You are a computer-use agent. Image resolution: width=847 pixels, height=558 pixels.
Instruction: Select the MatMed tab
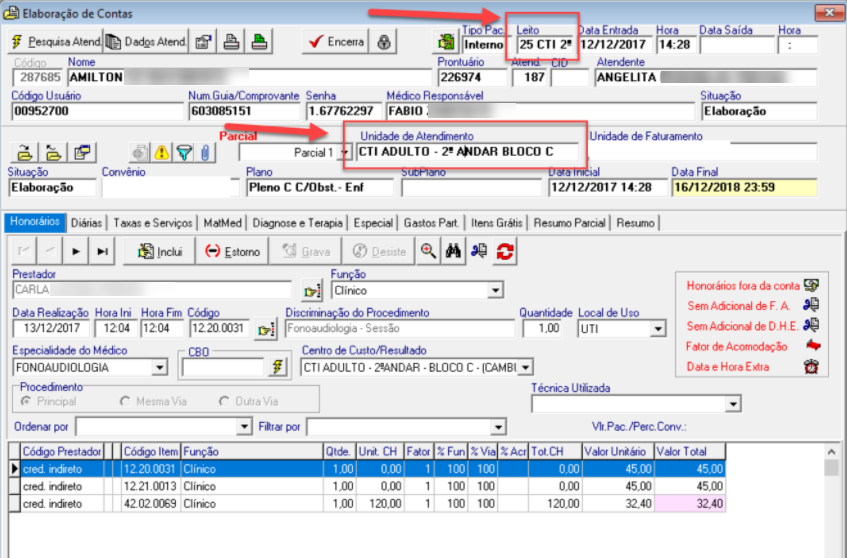[223, 223]
